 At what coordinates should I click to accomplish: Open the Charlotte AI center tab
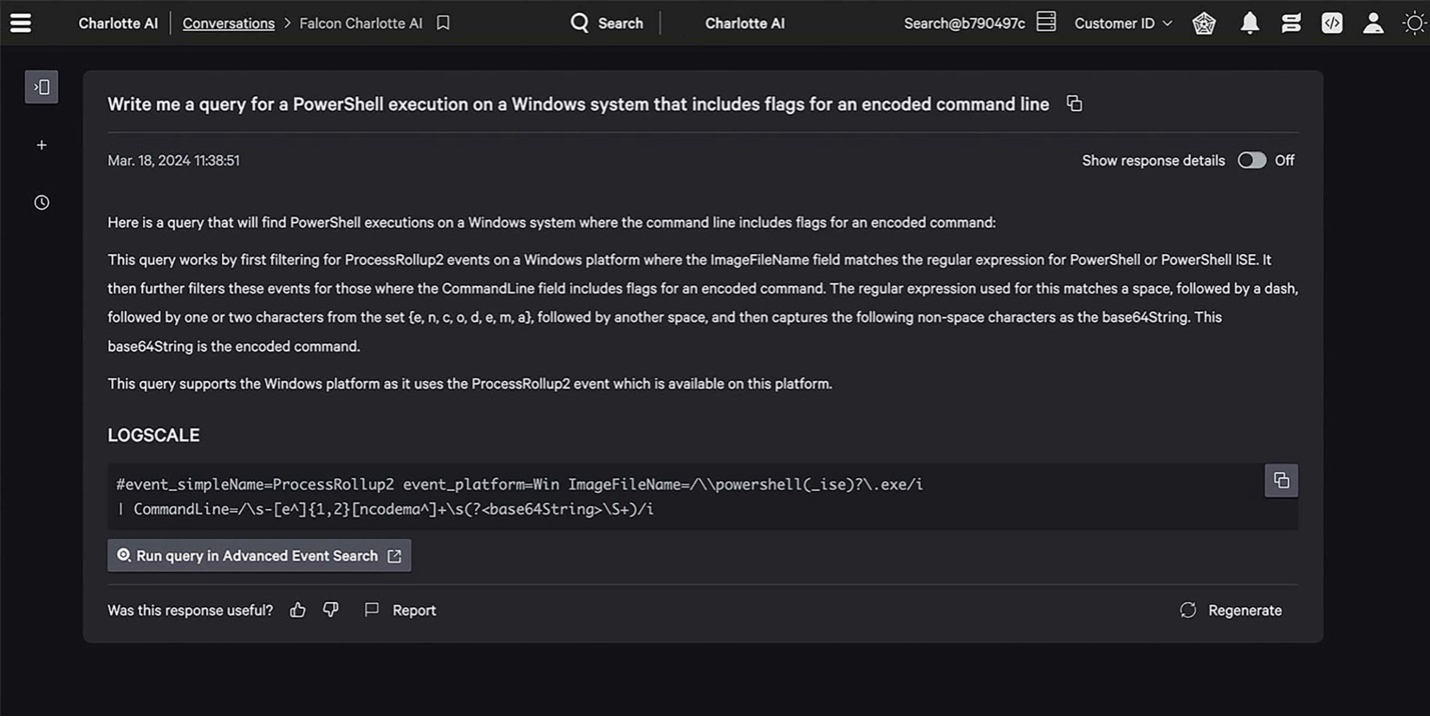[x=745, y=23]
